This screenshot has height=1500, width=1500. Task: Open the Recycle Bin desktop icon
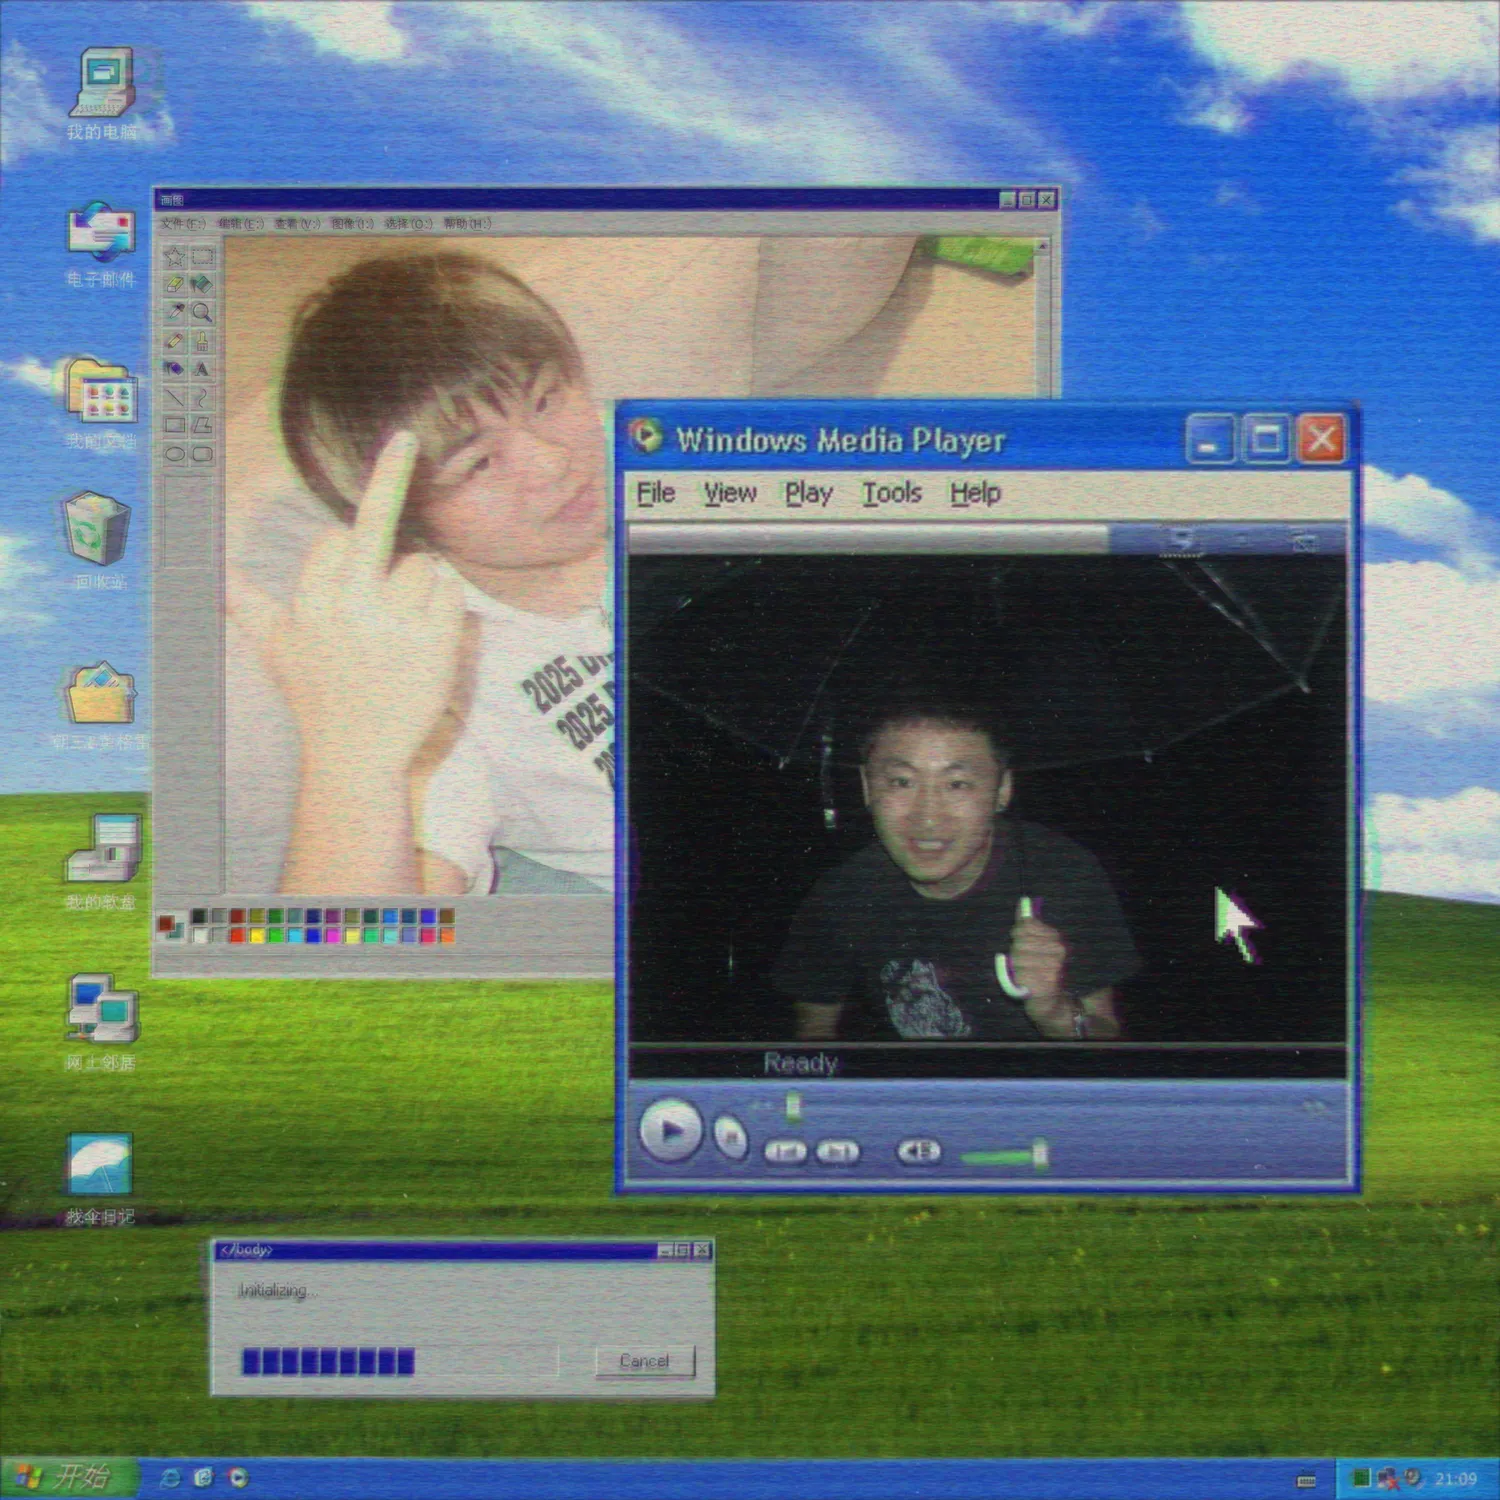98,530
